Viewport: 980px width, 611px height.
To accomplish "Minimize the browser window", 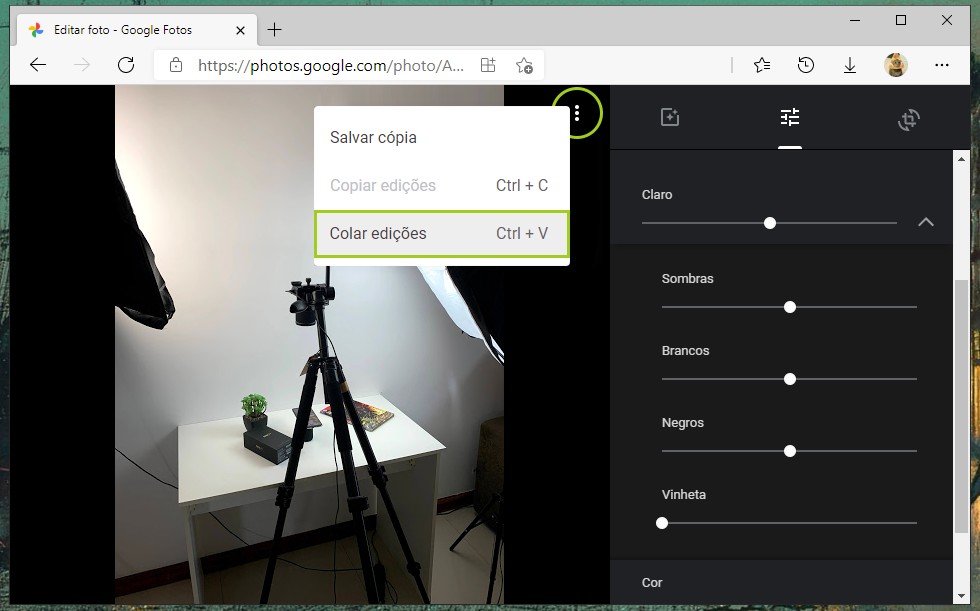I will [855, 21].
